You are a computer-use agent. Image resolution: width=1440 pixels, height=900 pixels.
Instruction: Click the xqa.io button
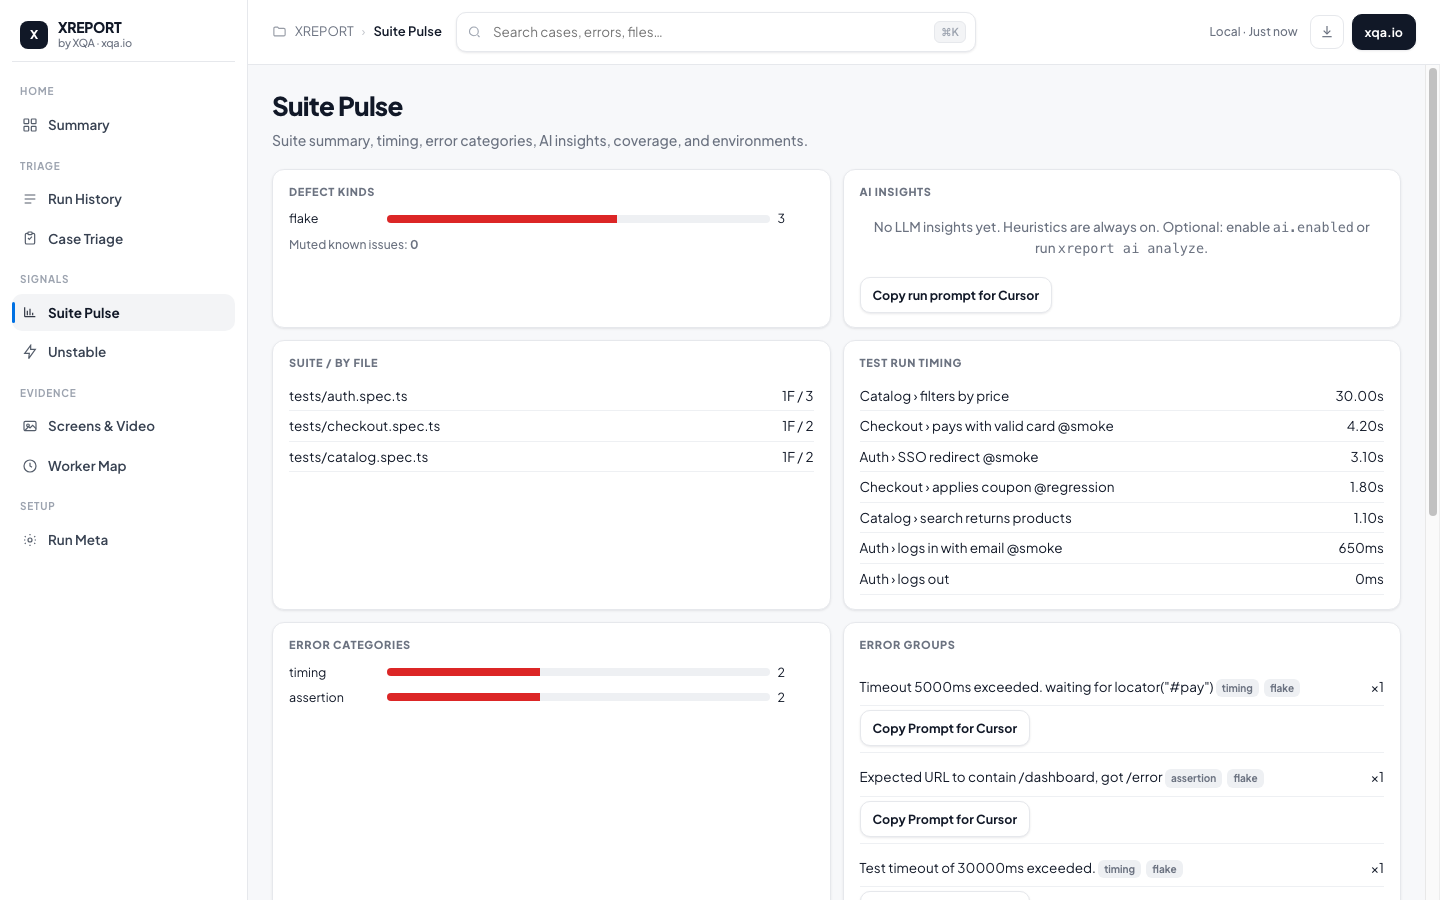pos(1383,32)
